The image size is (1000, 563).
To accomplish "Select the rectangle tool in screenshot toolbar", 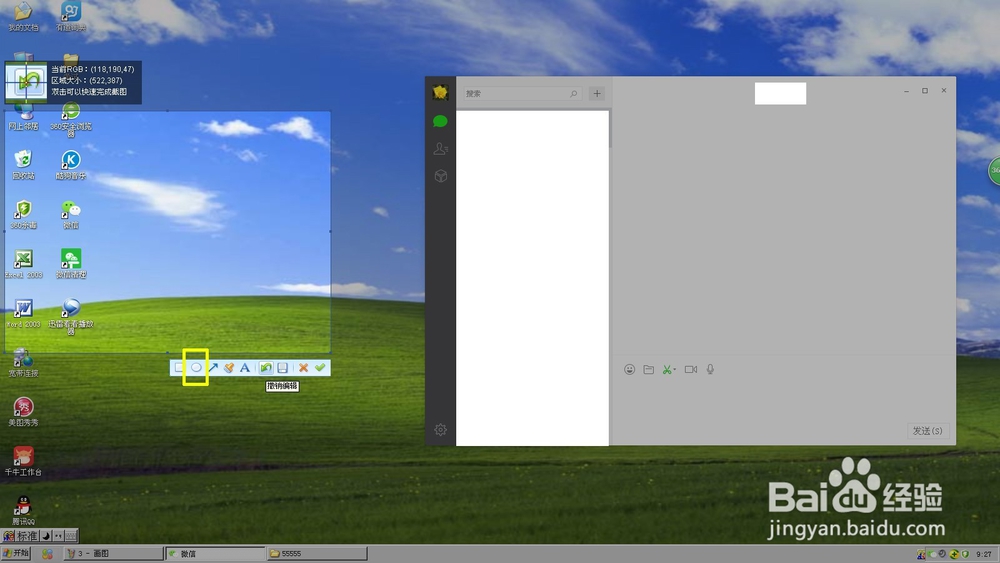I will [x=179, y=368].
